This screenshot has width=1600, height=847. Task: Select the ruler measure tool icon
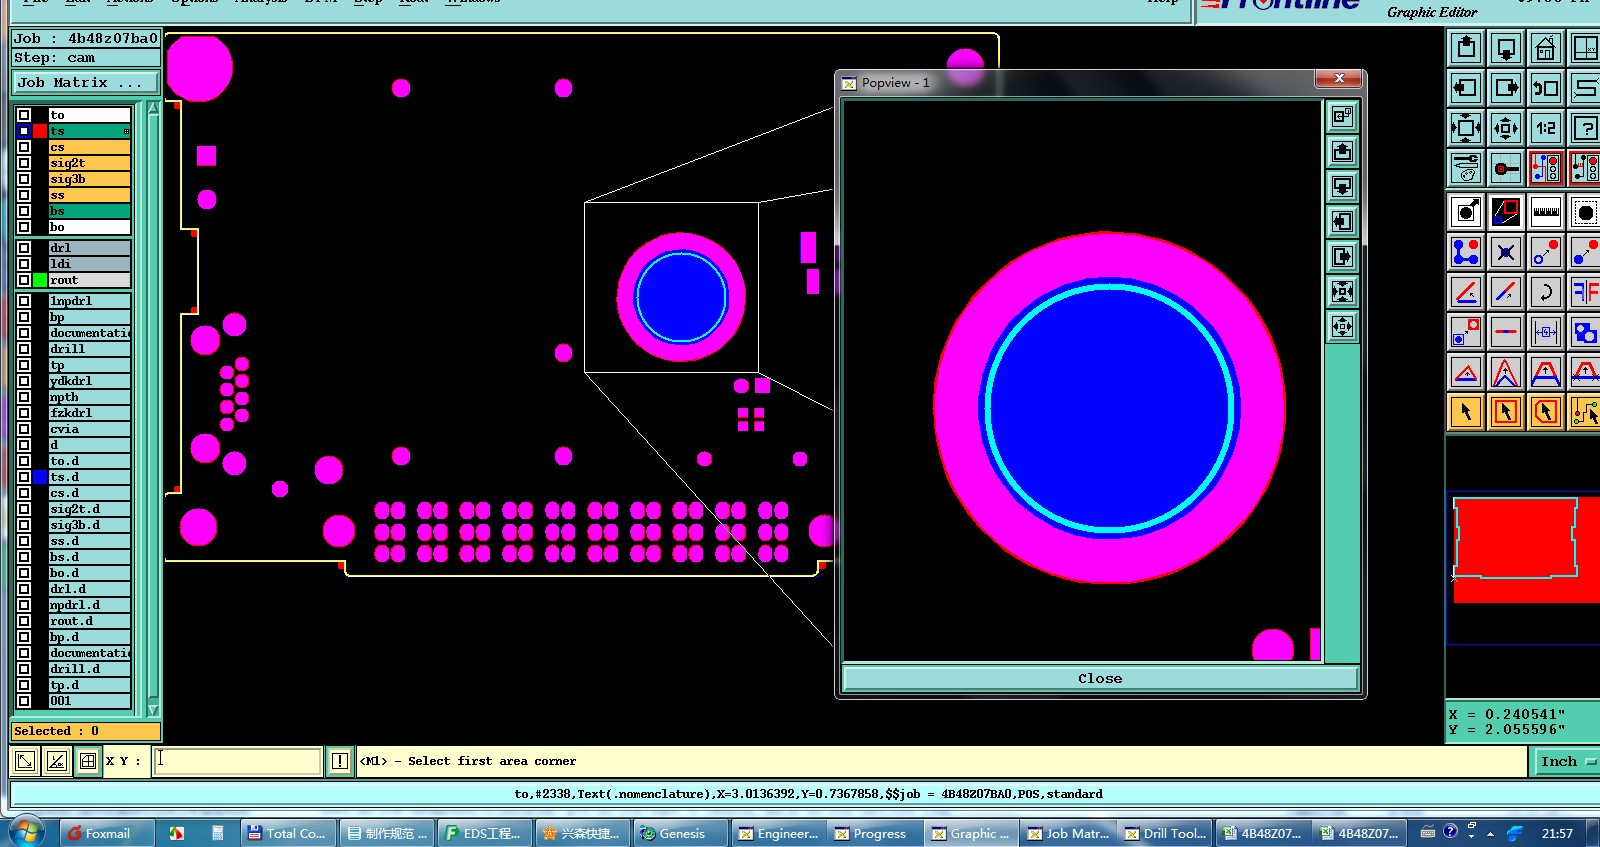1545,212
